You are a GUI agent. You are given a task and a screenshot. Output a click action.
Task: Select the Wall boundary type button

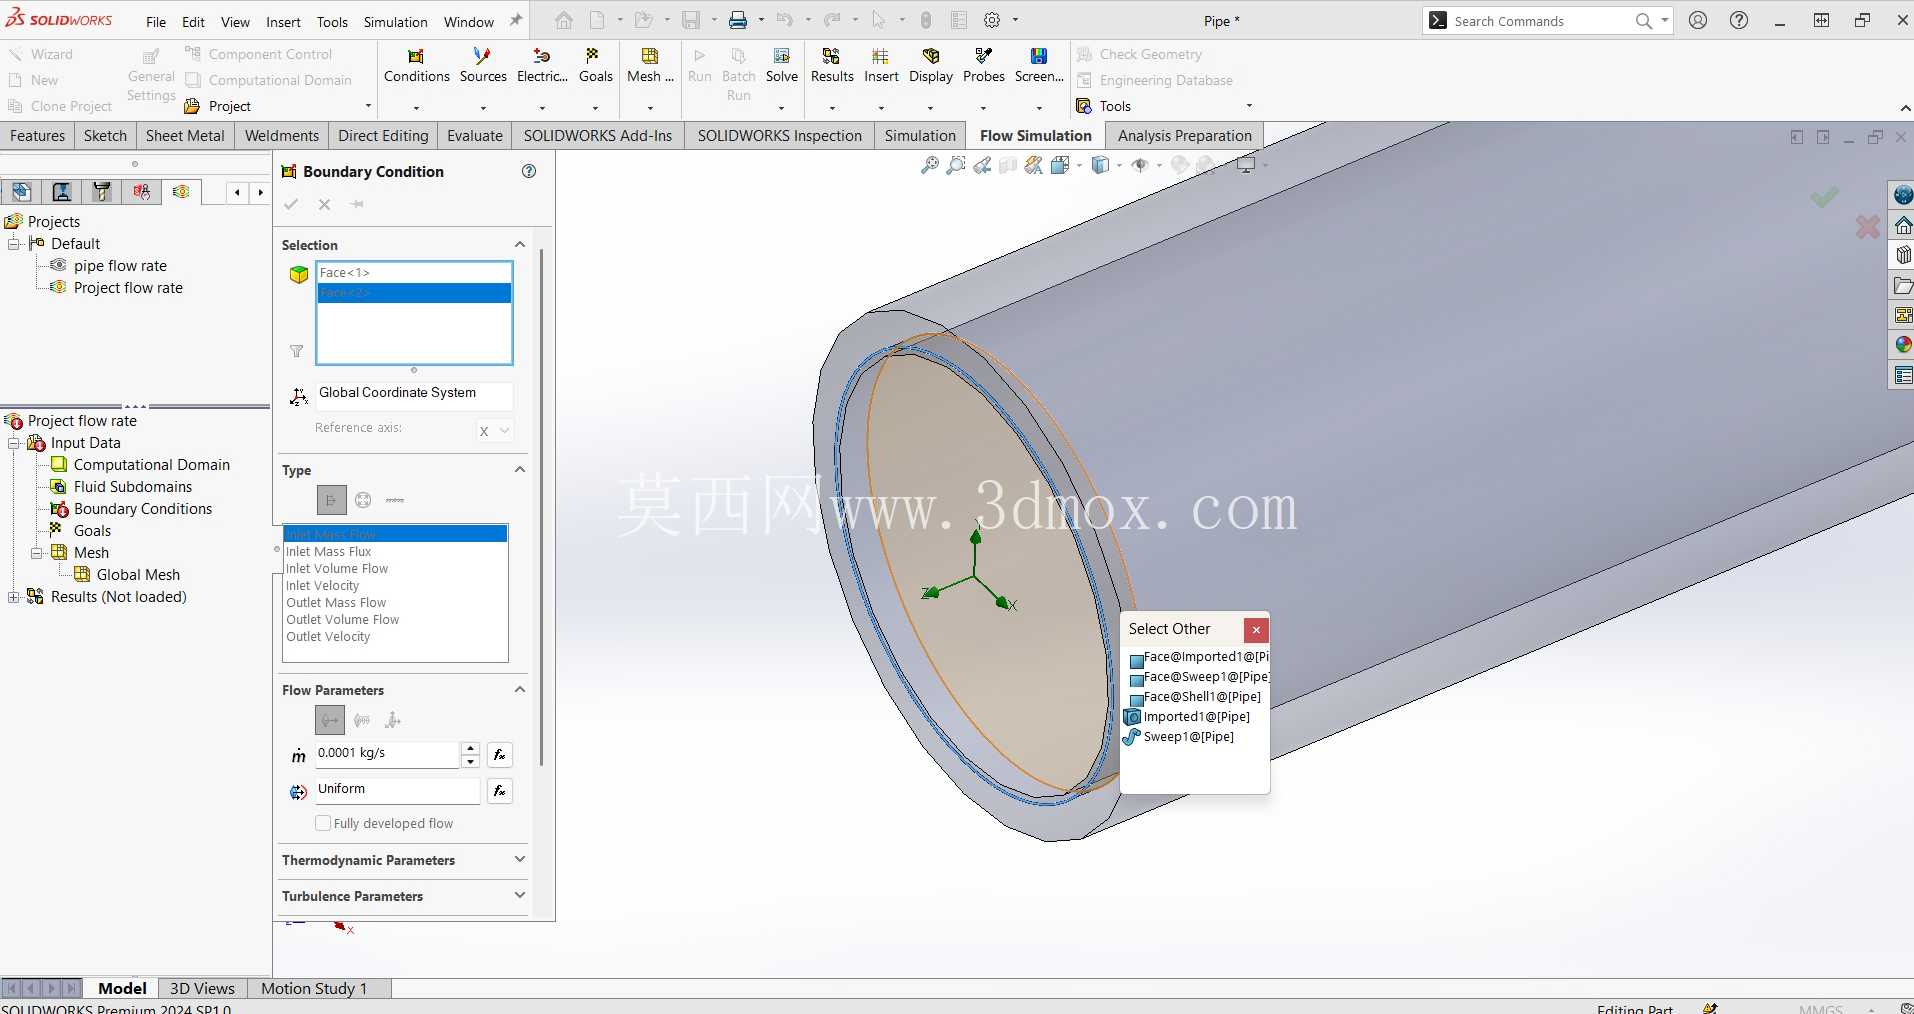tap(395, 500)
